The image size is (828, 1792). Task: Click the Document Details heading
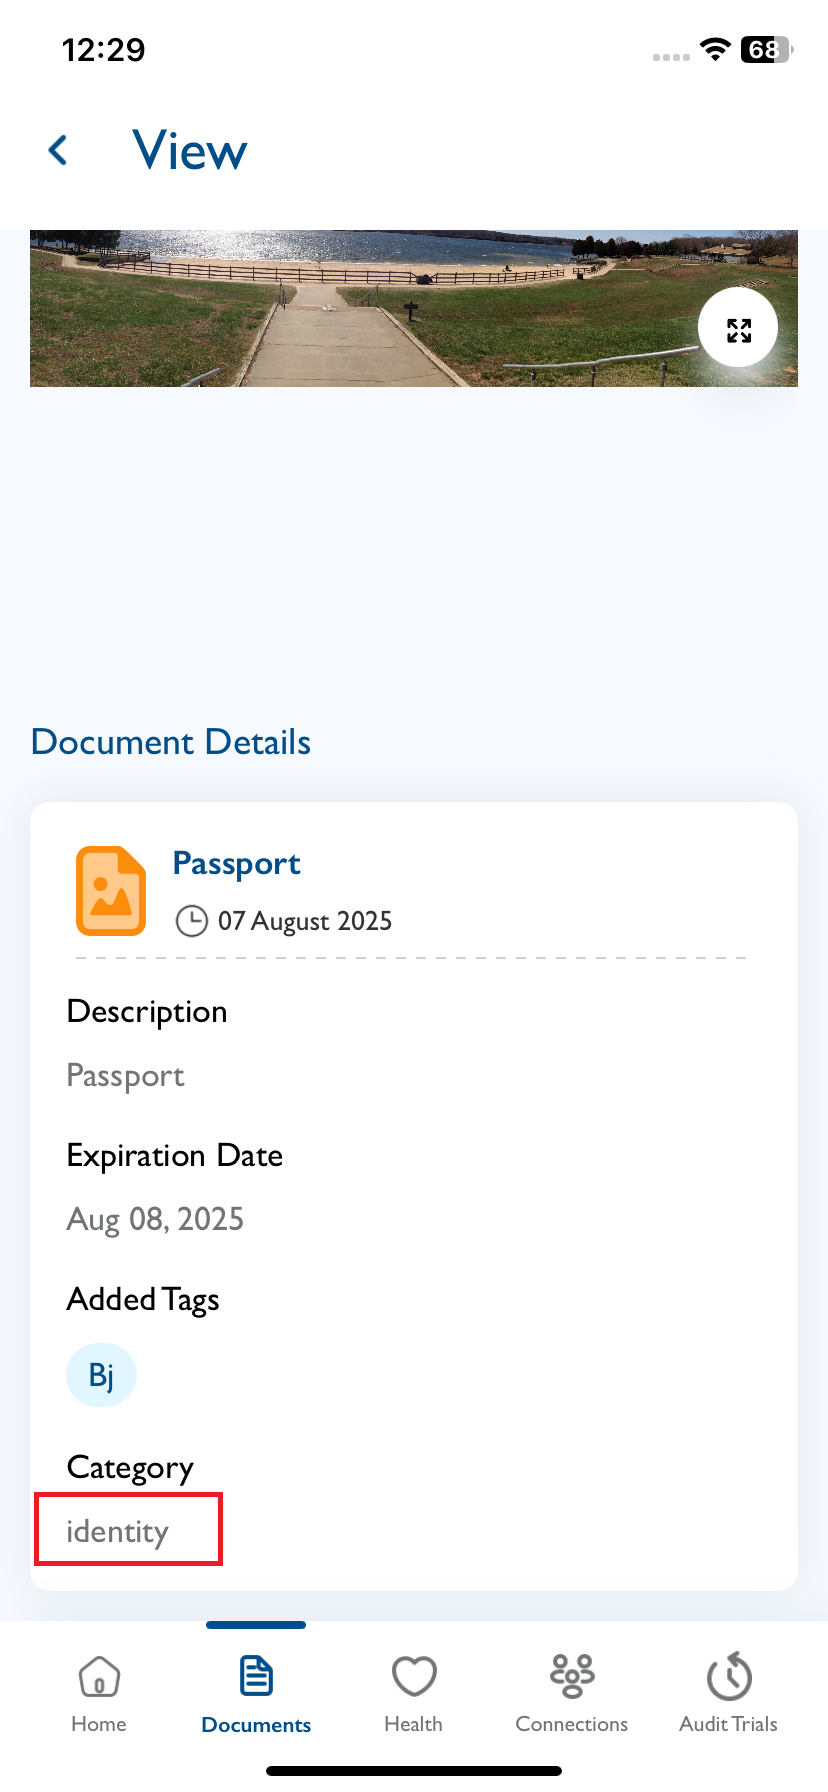point(171,742)
